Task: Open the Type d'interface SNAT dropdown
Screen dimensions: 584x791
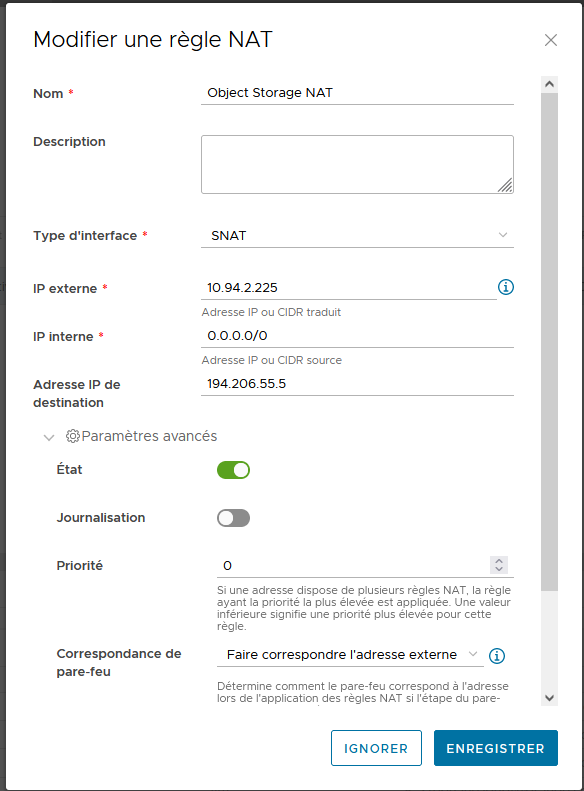Action: pos(357,236)
